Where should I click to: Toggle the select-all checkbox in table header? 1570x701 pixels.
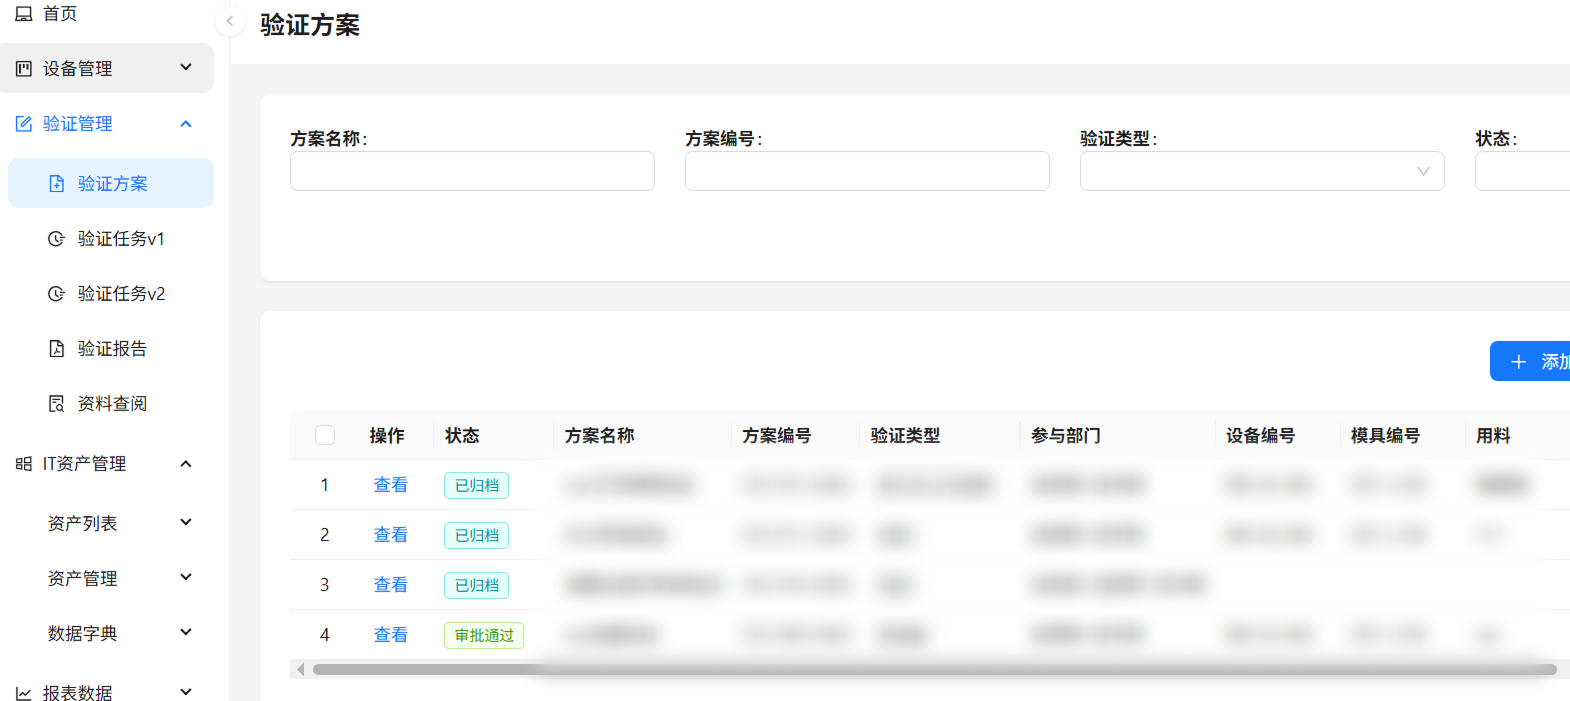point(325,435)
